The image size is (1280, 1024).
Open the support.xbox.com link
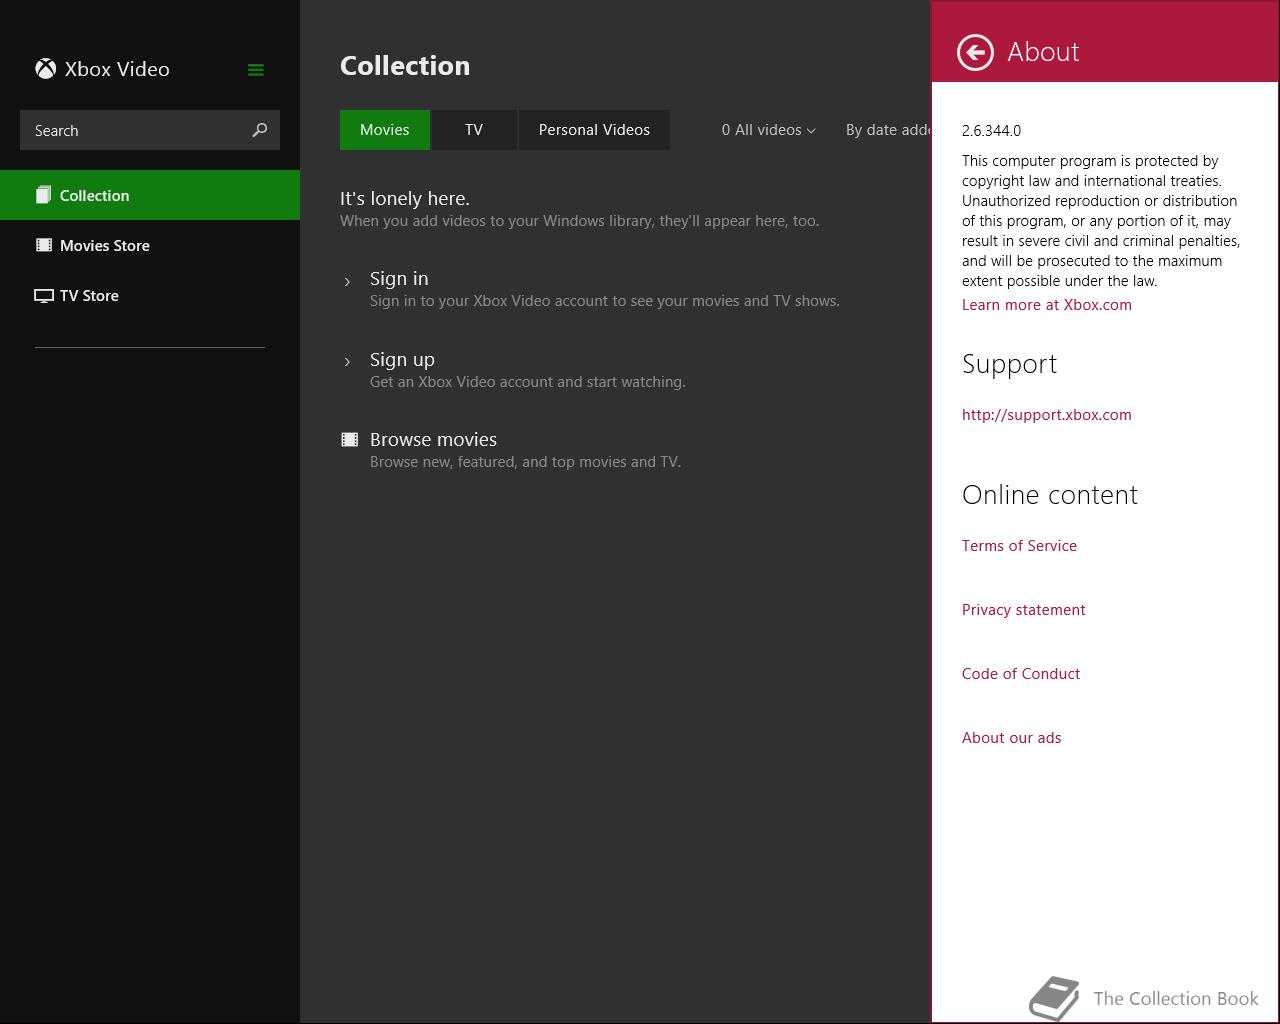pos(1047,415)
